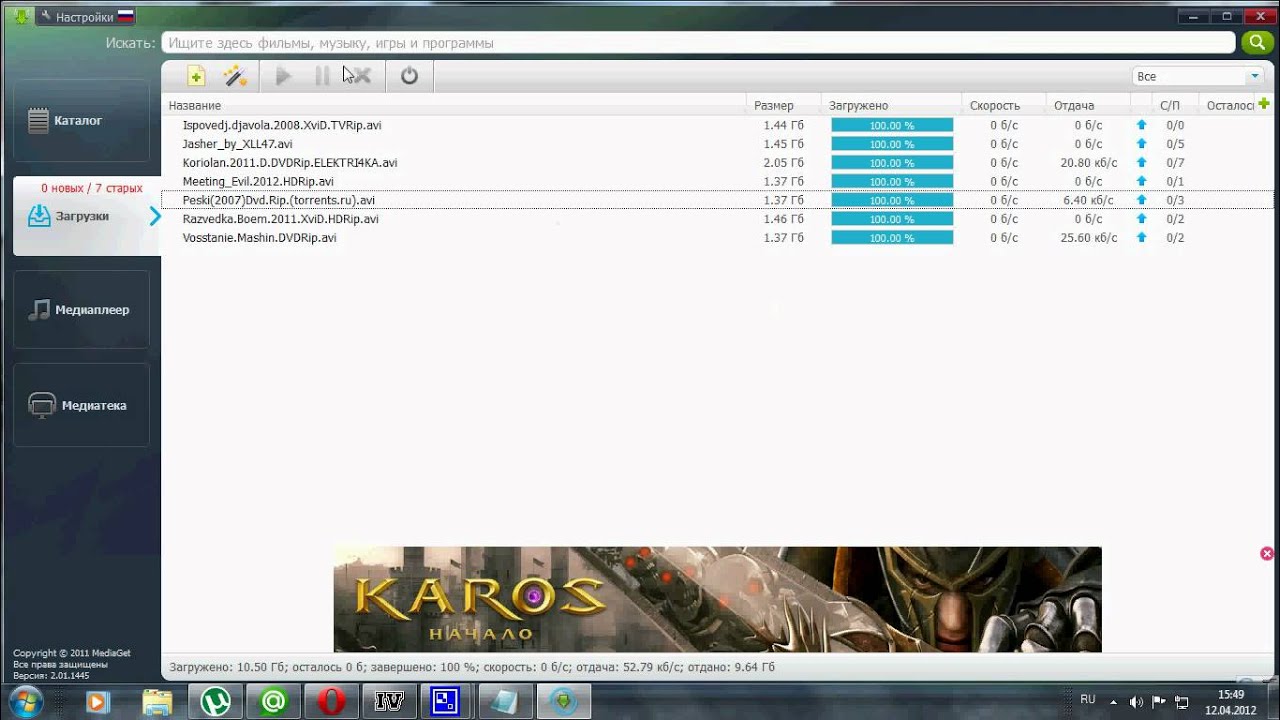Select Vosstanie.Mashin.DVDRip.avi

tap(260, 238)
